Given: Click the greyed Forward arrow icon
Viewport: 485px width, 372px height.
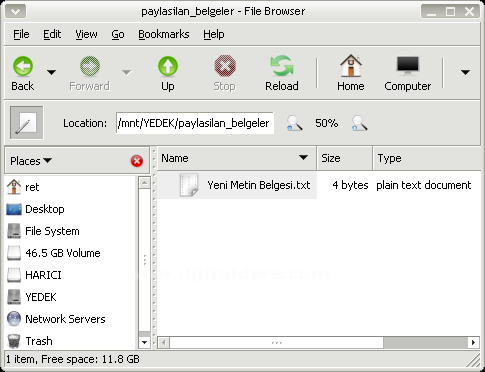Looking at the screenshot, I should pyautogui.click(x=89, y=66).
